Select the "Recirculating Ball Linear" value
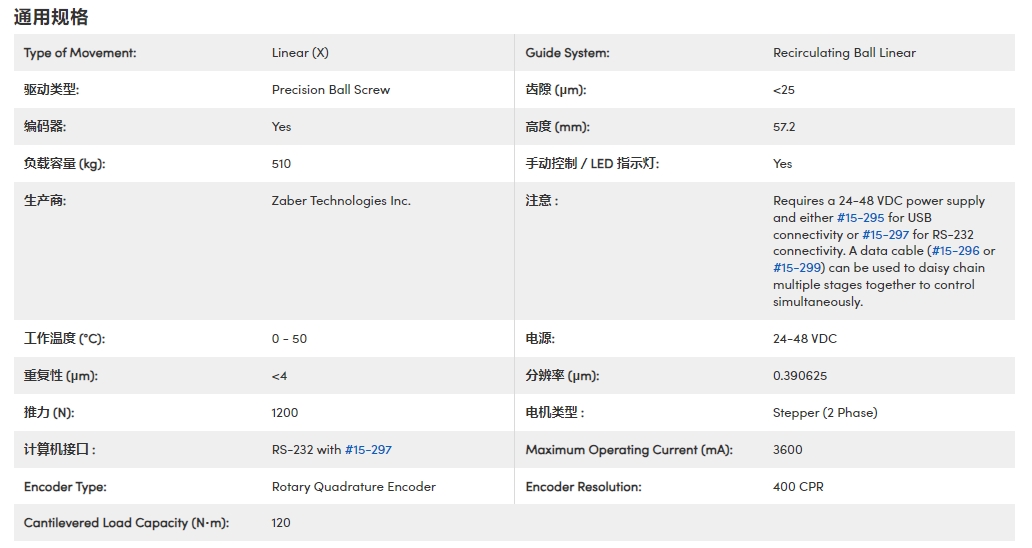1032x548 pixels. pyautogui.click(x=844, y=53)
